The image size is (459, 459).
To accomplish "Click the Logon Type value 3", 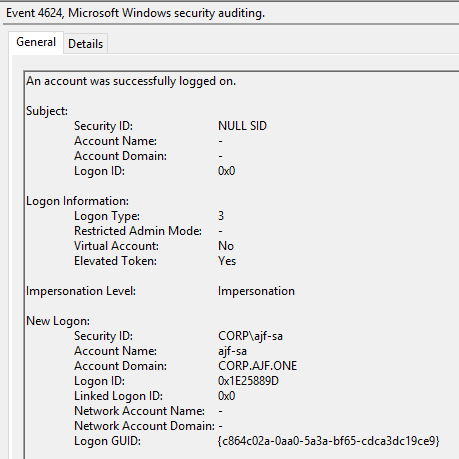I will click(x=221, y=216).
